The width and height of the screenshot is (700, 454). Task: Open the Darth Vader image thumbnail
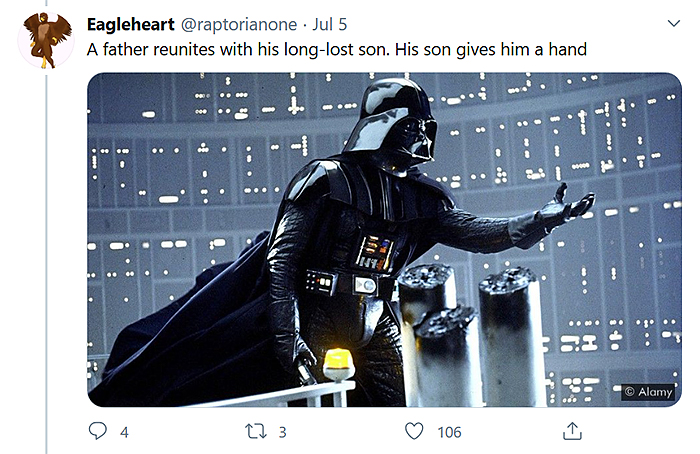pyautogui.click(x=384, y=240)
